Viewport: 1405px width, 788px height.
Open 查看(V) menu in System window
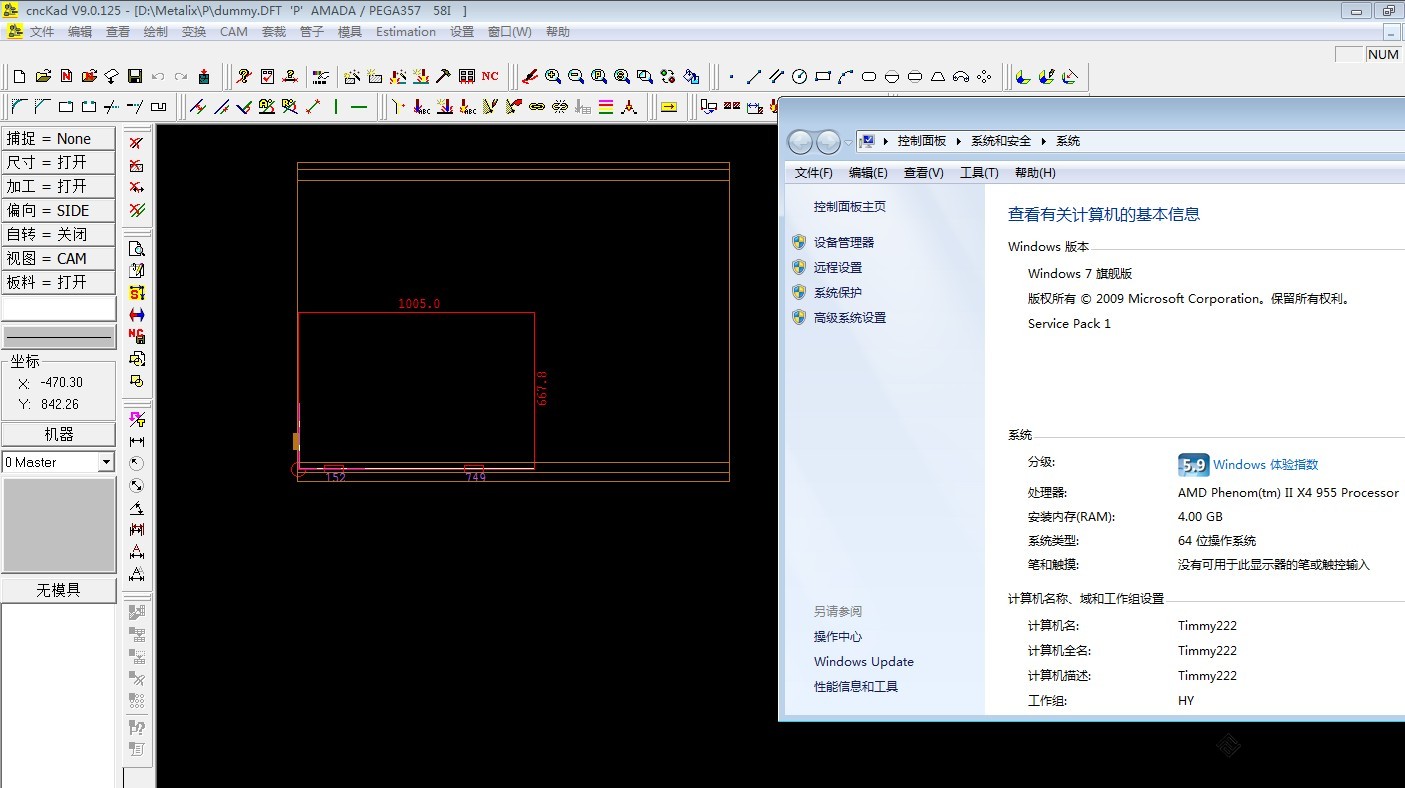(923, 173)
